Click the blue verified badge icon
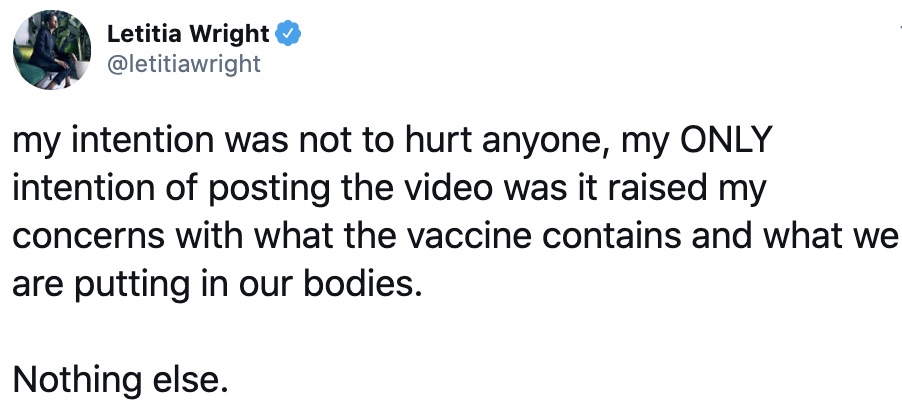 pyautogui.click(x=288, y=33)
